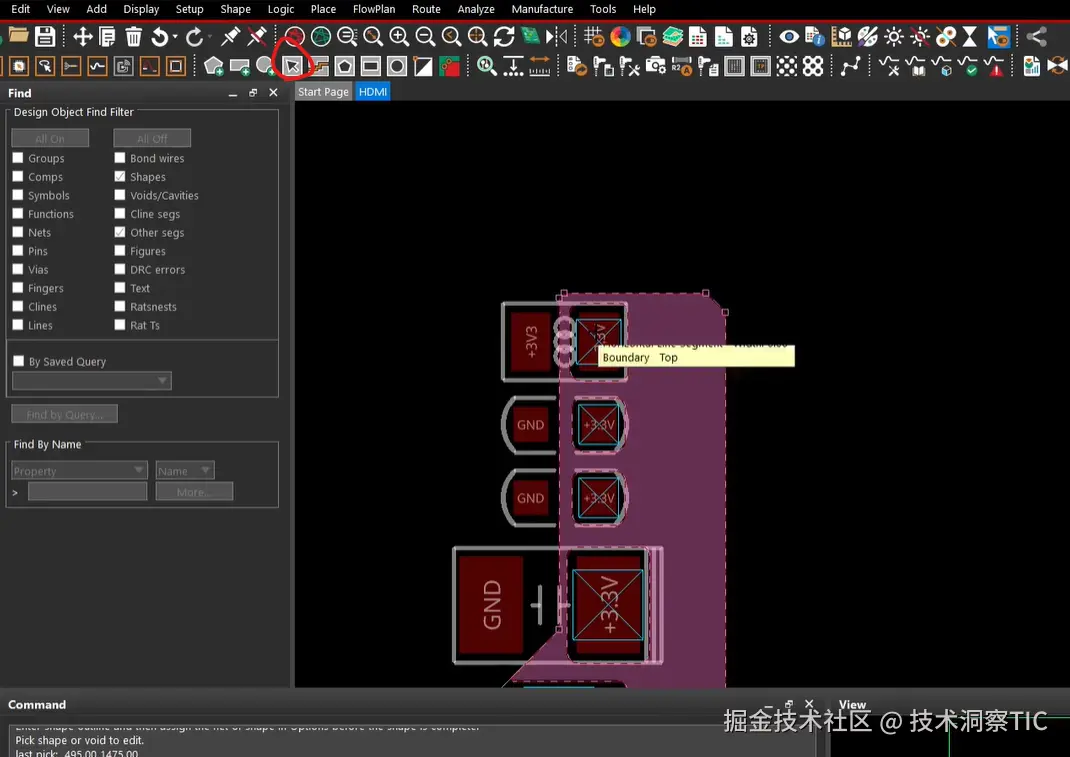Select the Shape Void Polygon icon

pyautogui.click(x=345, y=66)
